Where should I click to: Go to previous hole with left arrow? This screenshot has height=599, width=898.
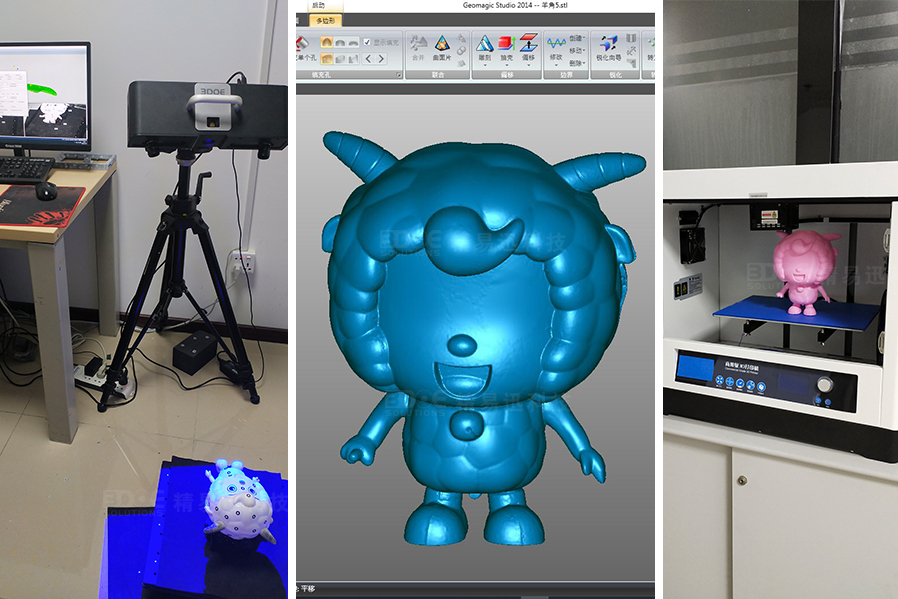click(x=368, y=59)
